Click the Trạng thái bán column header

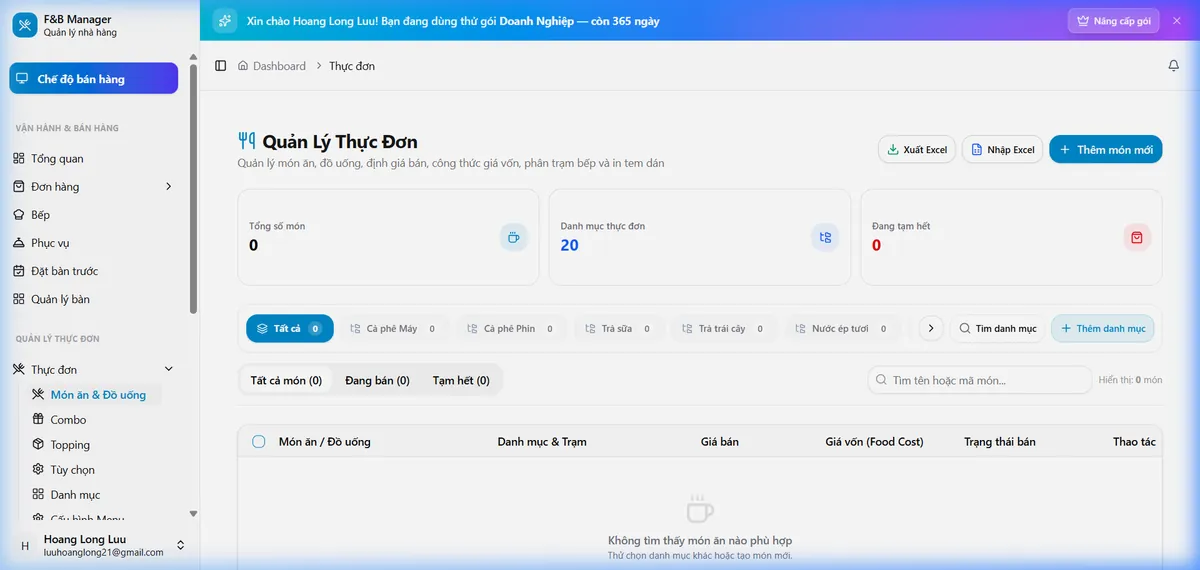(1000, 441)
